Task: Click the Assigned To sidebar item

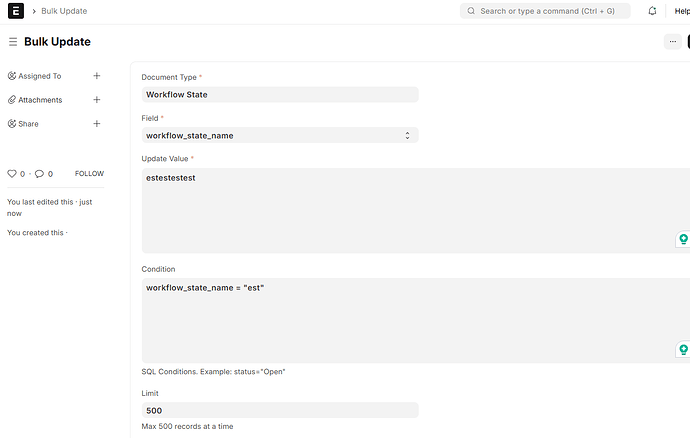Action: pyautogui.click(x=38, y=76)
